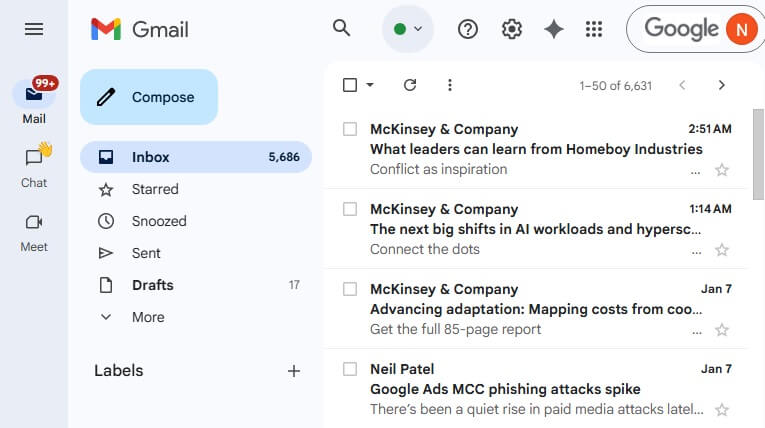The height and width of the screenshot is (428, 765).
Task: Expand ellipsis on 85-page report row
Action: [x=697, y=332]
